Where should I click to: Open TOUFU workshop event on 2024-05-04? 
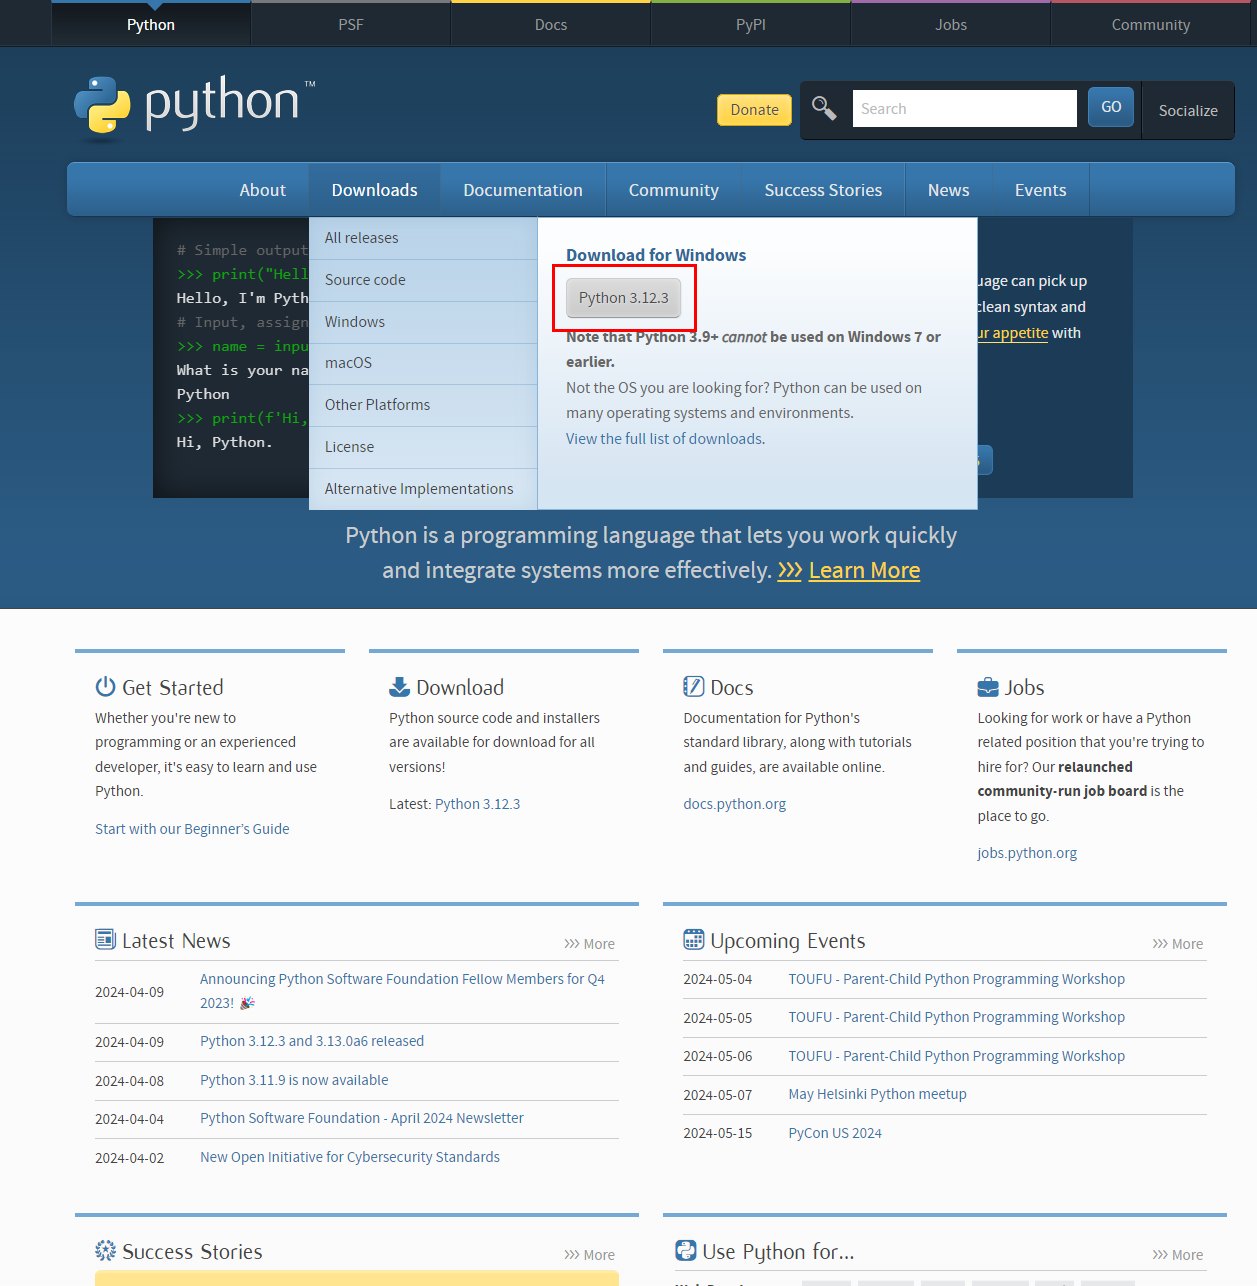(x=956, y=979)
